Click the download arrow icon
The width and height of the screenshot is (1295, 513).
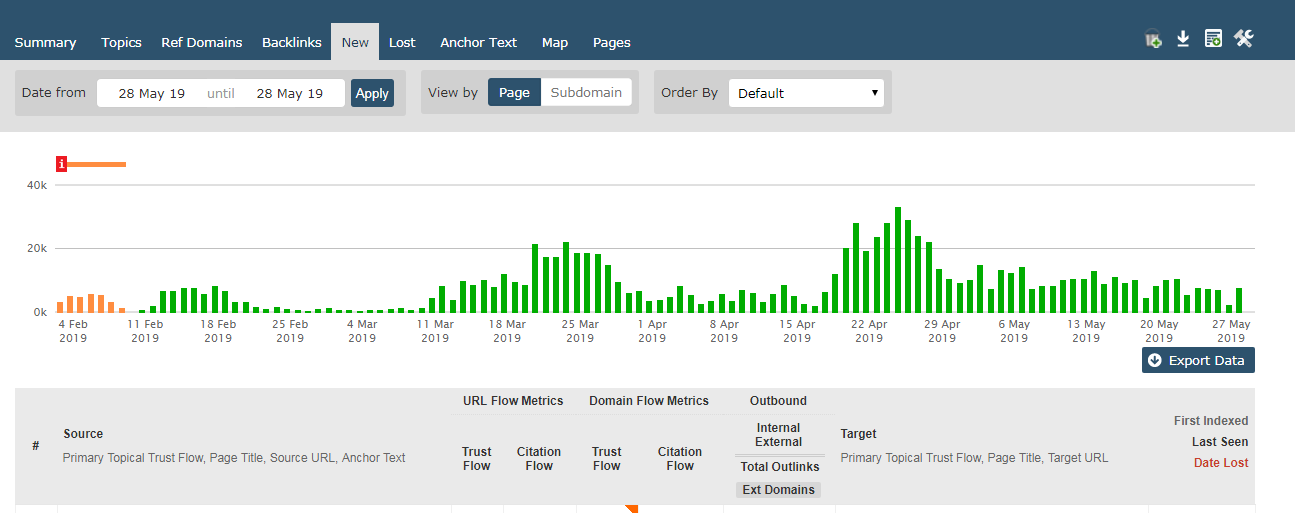click(1183, 39)
